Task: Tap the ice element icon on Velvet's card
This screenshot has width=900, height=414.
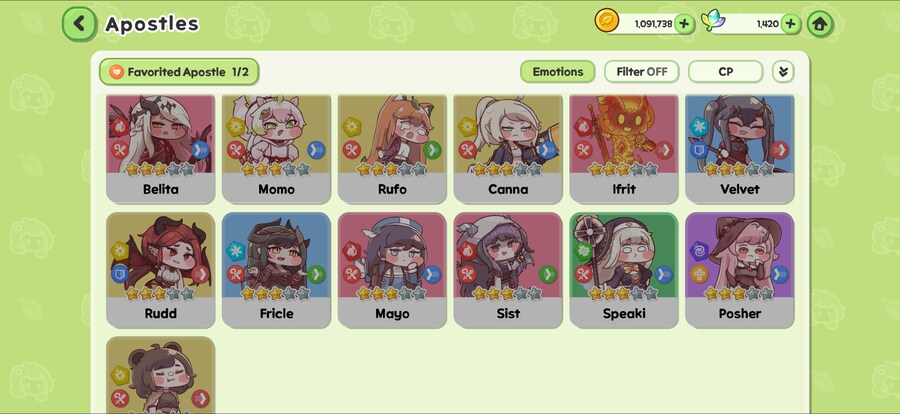Action: [x=699, y=126]
